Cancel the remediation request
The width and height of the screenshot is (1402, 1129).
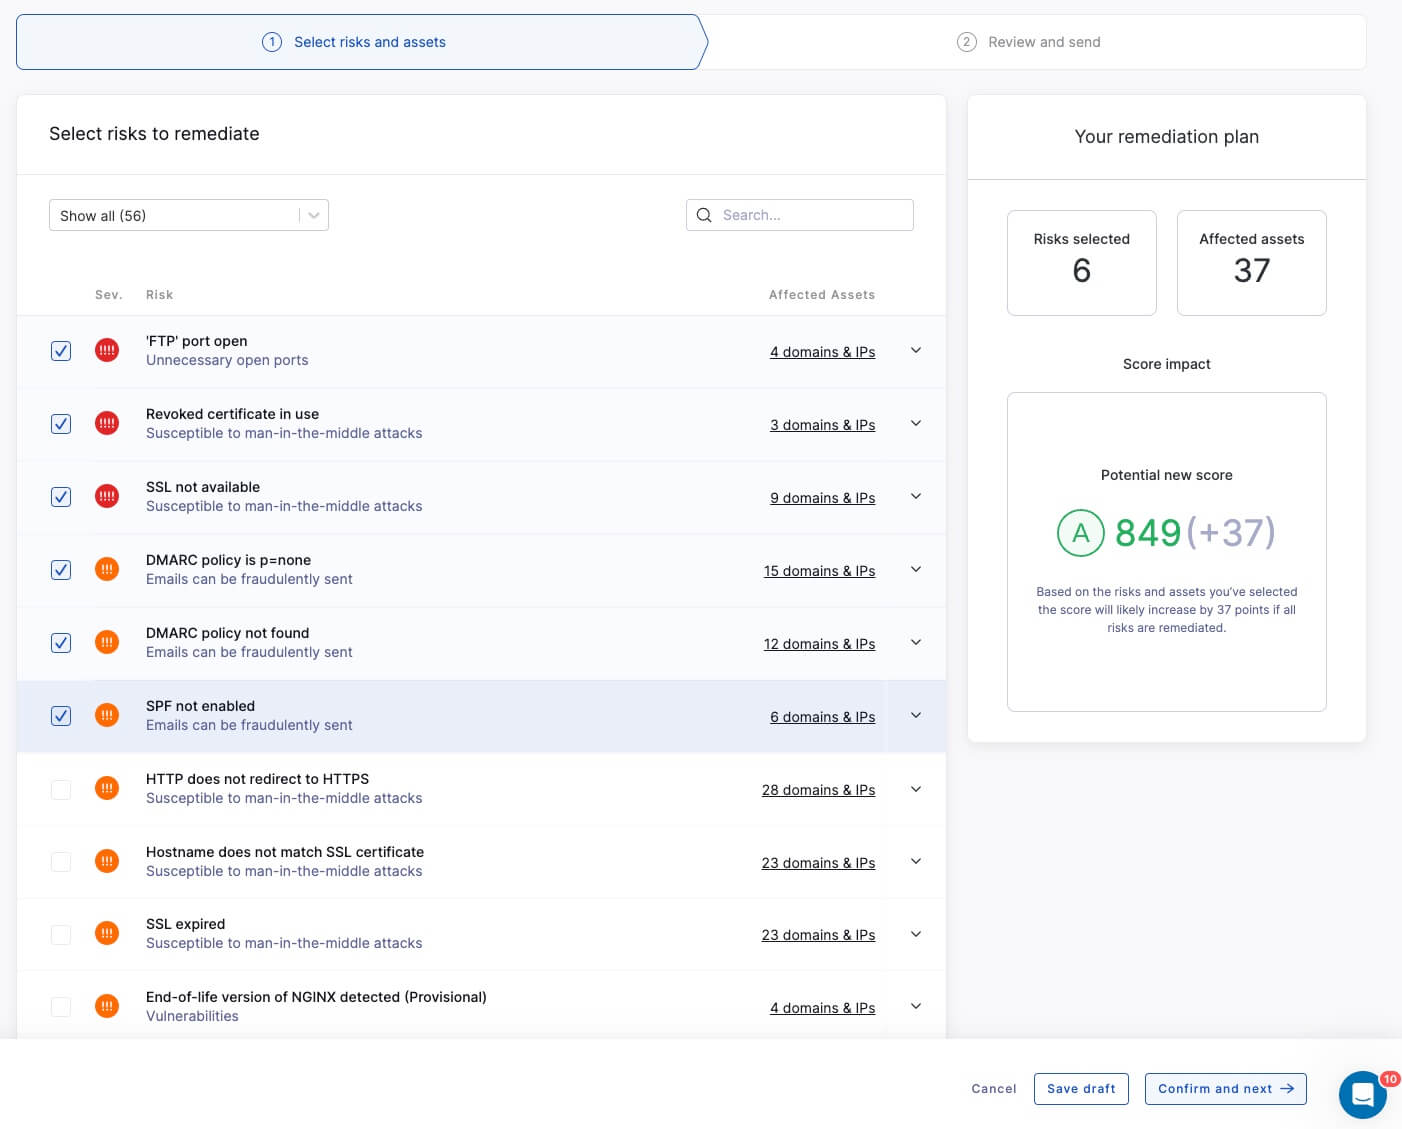point(994,1089)
